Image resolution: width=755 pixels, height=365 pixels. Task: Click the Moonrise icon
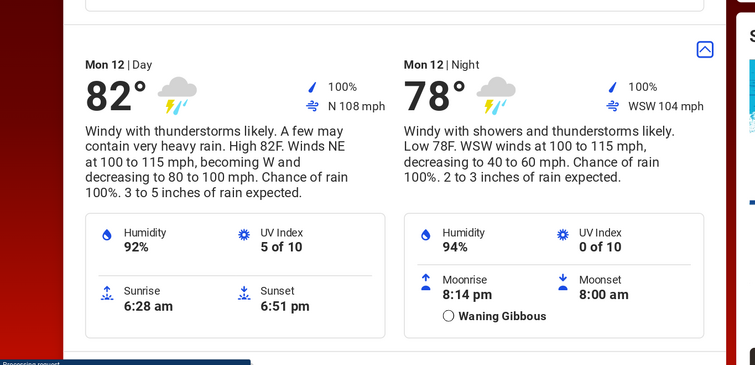(426, 282)
